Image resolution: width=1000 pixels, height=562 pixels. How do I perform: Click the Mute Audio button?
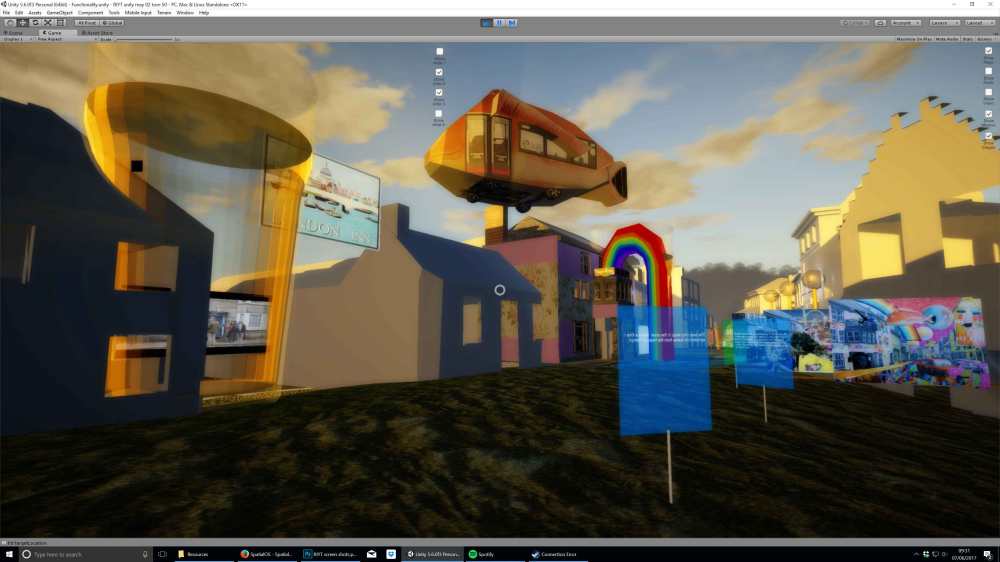pyautogui.click(x=947, y=39)
